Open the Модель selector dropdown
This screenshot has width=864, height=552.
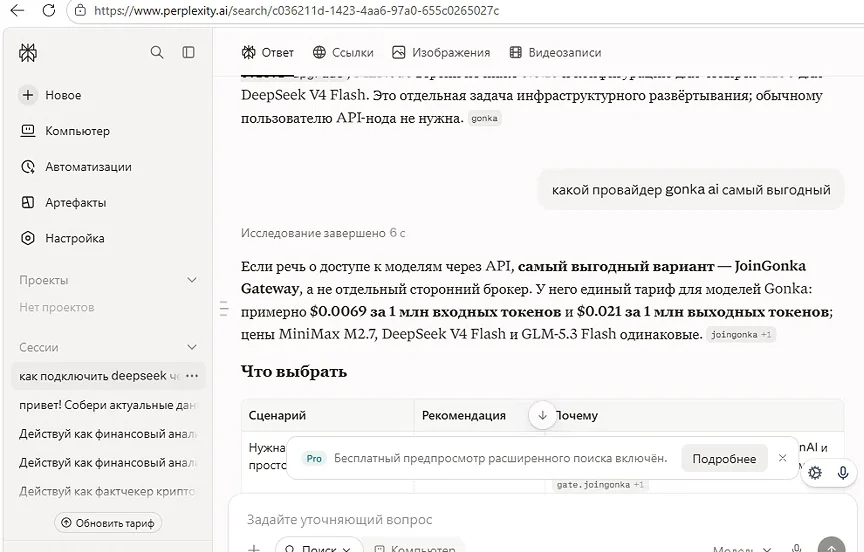[x=742, y=548]
